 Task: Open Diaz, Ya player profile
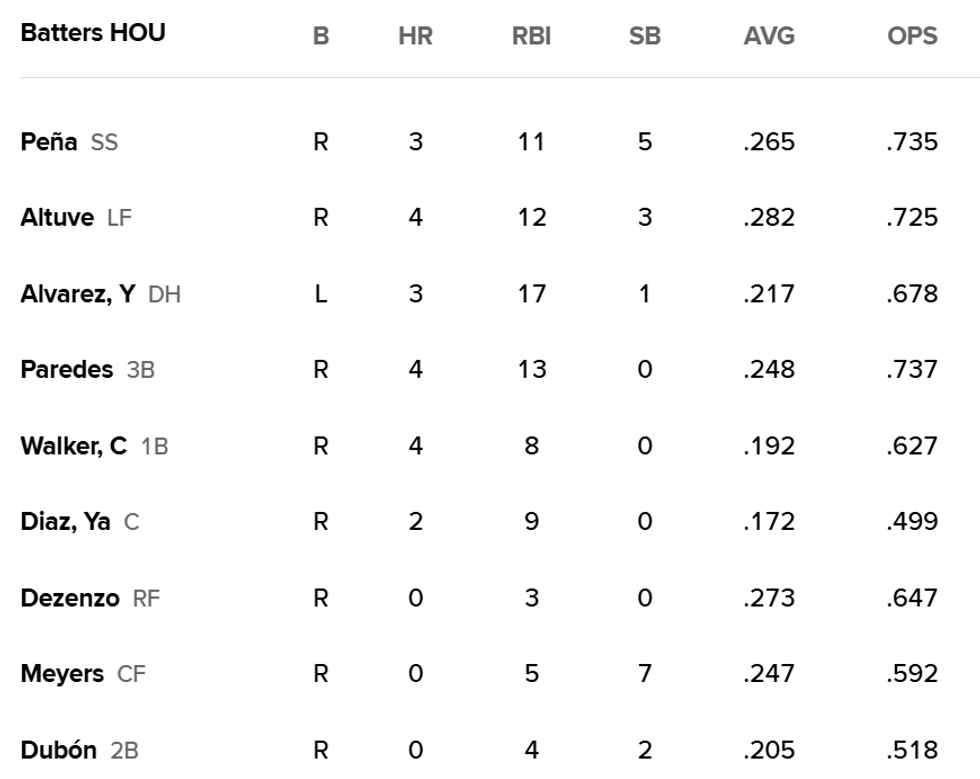click(65, 522)
